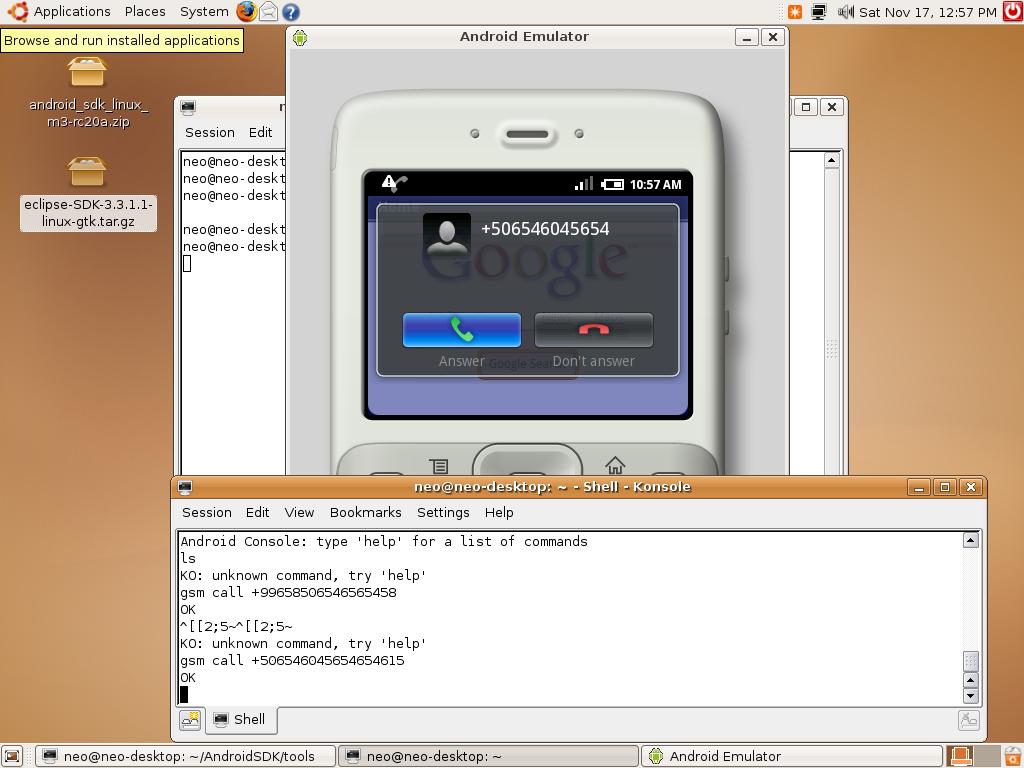1024x768 pixels.
Task: Minimize the Android Emulator window
Action: pyautogui.click(x=746, y=37)
